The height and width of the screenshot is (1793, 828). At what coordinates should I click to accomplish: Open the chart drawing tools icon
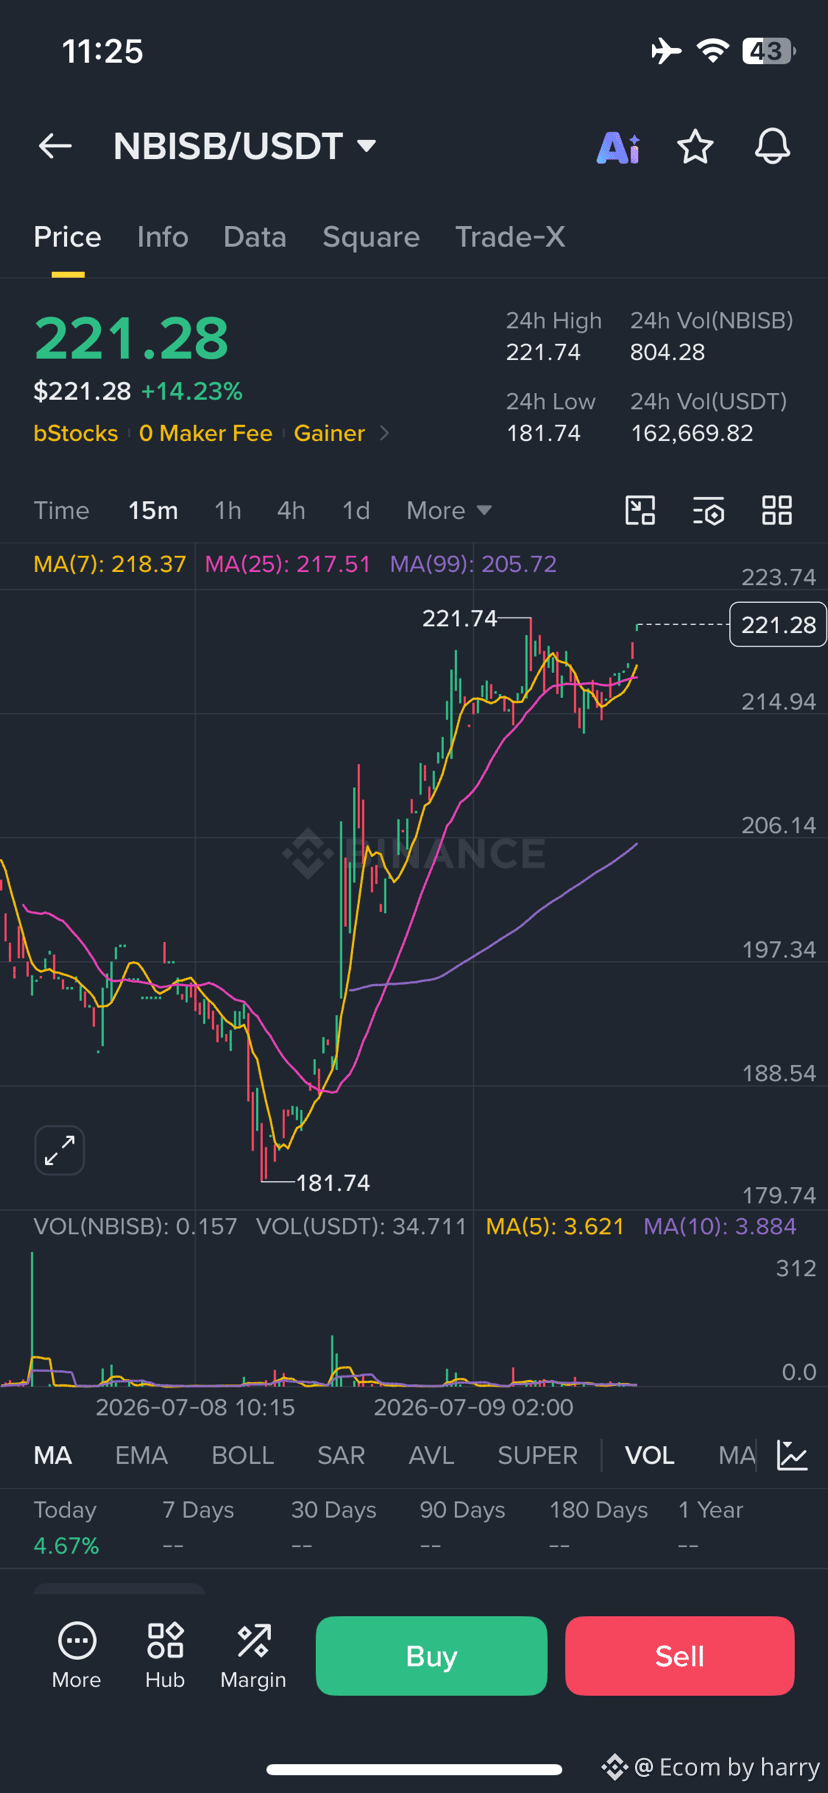(x=640, y=510)
